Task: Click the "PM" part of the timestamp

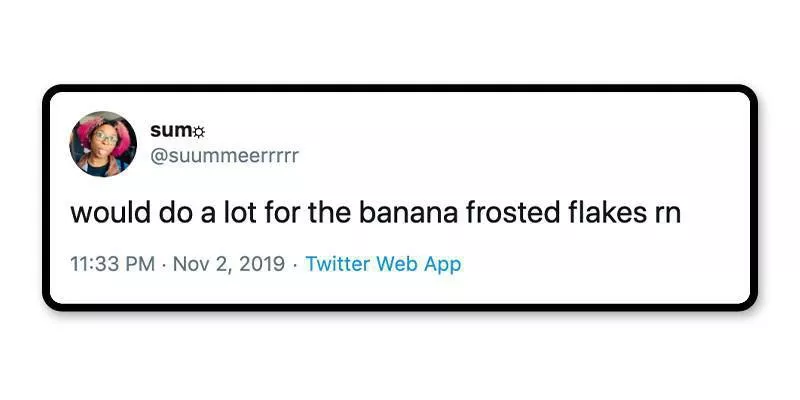Action: pyautogui.click(x=139, y=265)
